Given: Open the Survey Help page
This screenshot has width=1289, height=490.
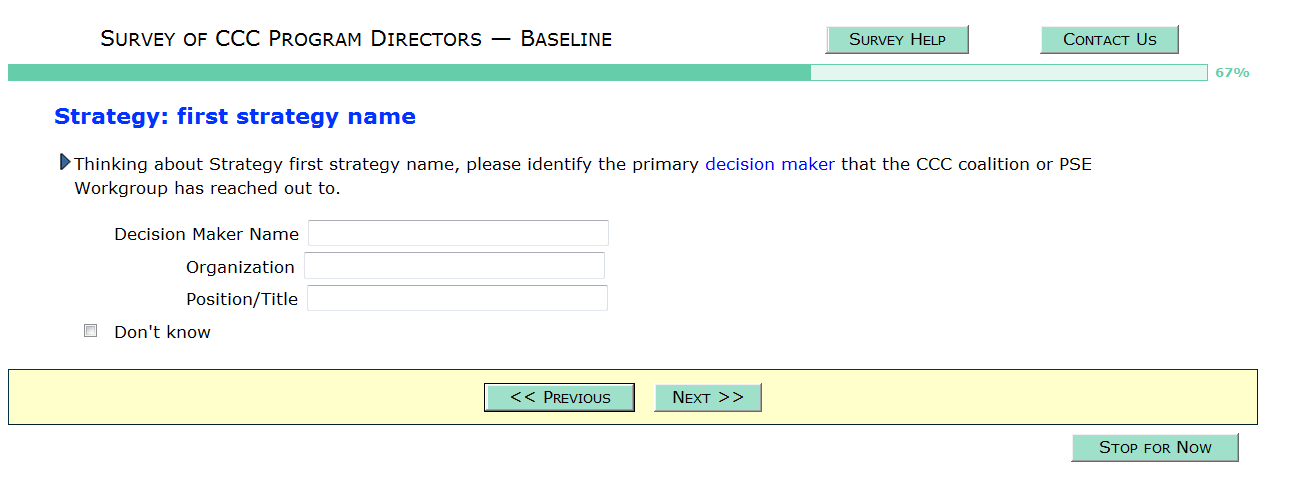Looking at the screenshot, I should point(897,40).
